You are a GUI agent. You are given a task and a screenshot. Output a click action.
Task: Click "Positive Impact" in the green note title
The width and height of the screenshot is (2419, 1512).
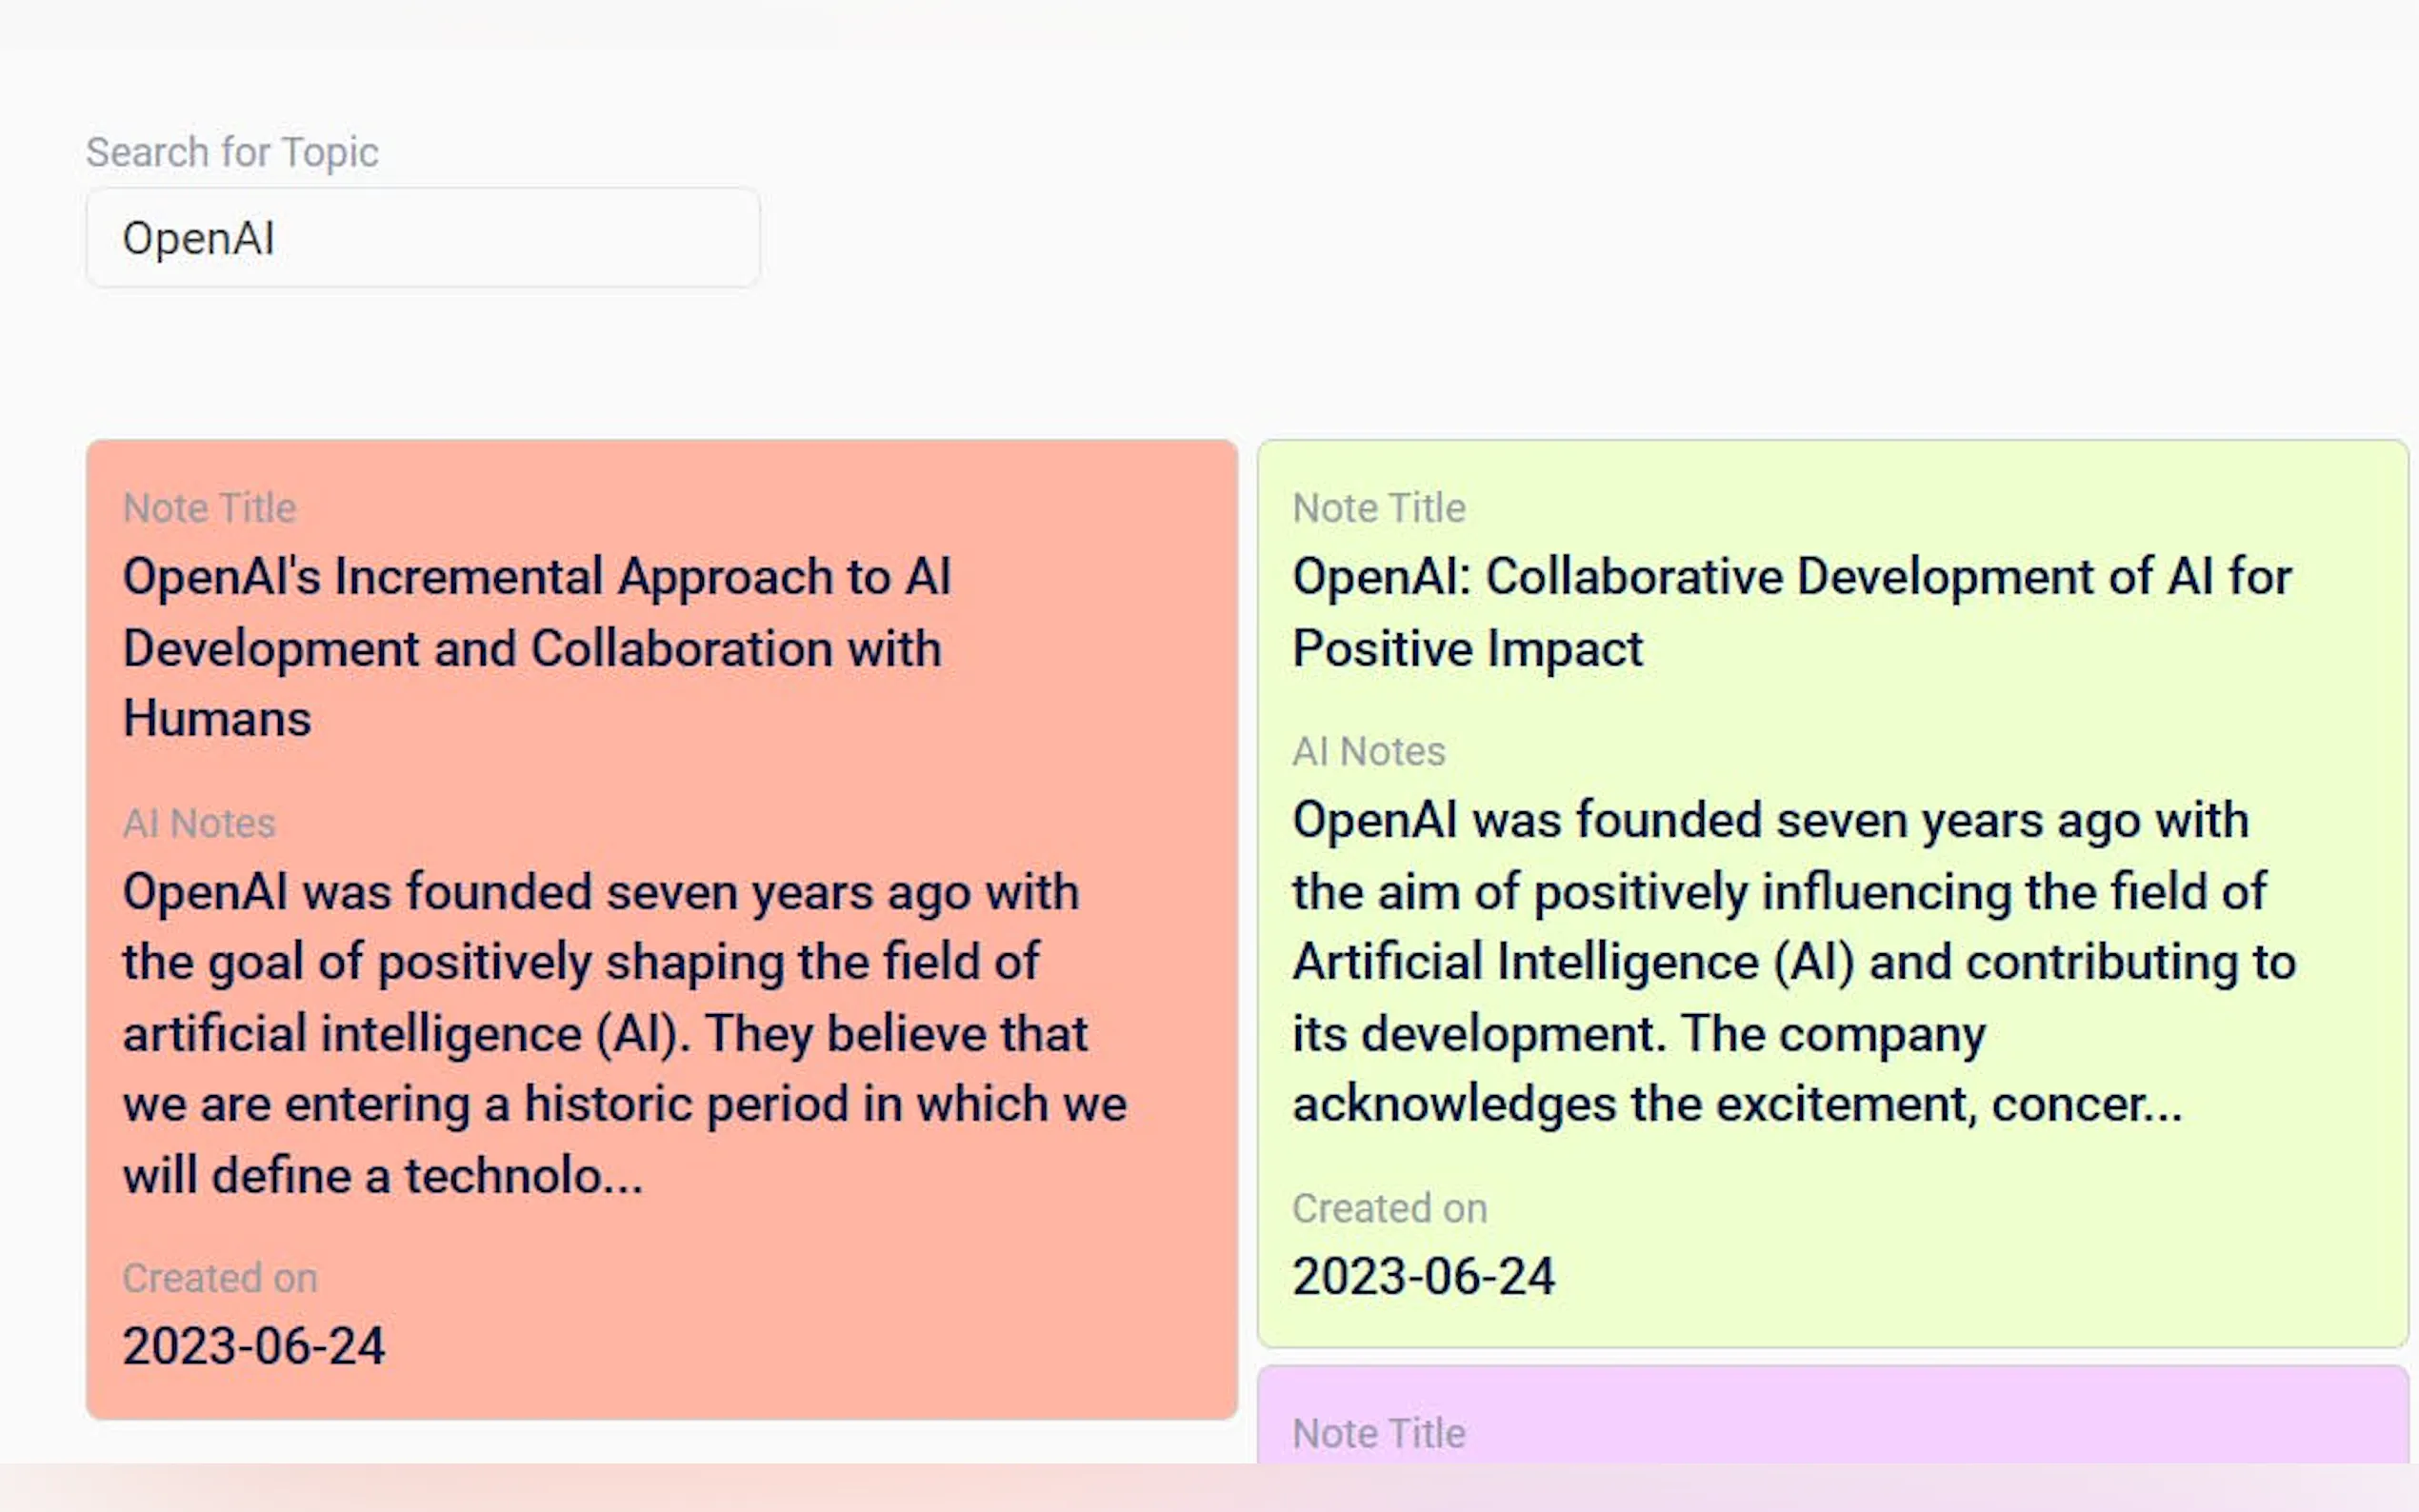click(x=1467, y=648)
